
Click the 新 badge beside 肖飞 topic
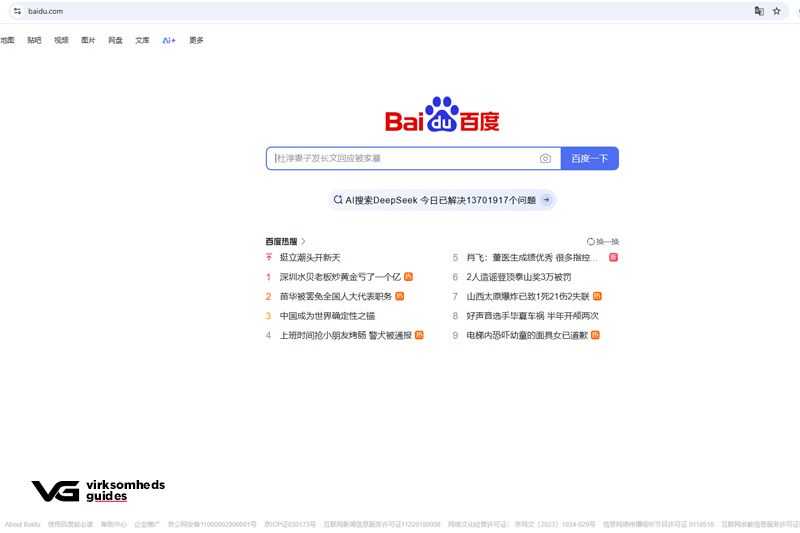click(x=613, y=257)
